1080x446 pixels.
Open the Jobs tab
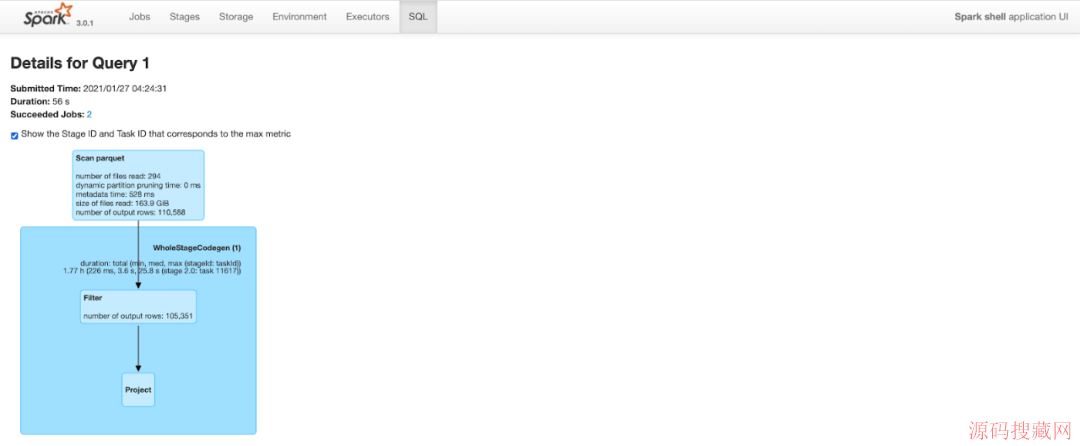(x=140, y=17)
